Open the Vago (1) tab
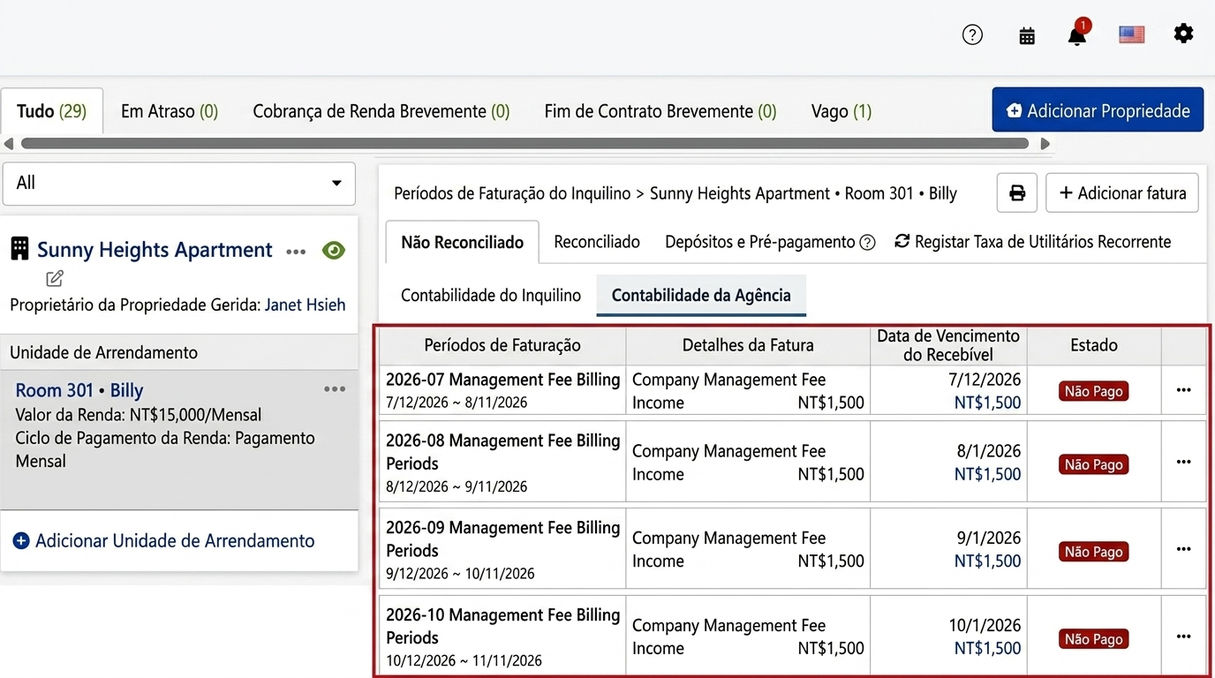The width and height of the screenshot is (1215, 678). coord(841,111)
